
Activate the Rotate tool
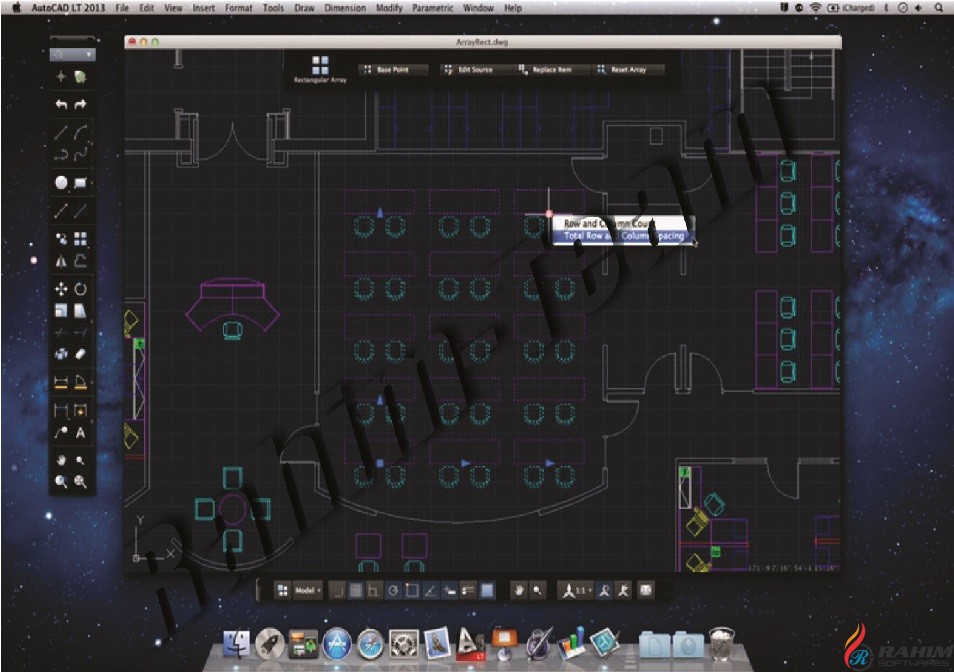pyautogui.click(x=80, y=289)
